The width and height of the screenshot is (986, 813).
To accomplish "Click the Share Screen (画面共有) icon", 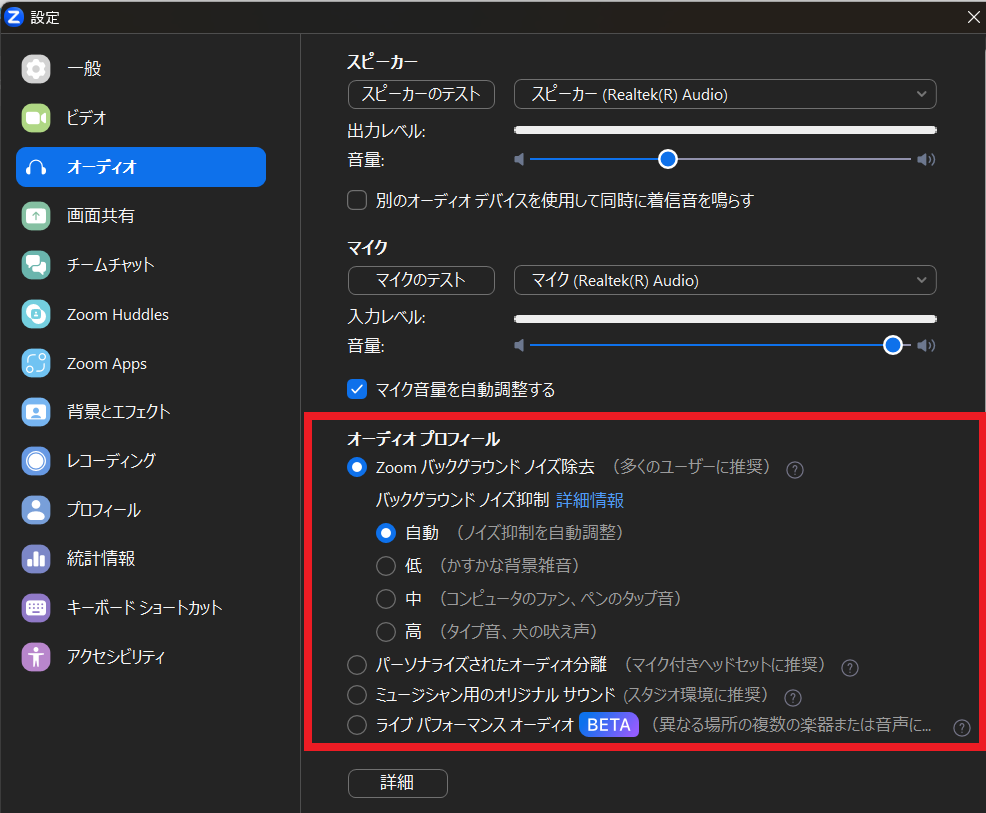I will [36, 216].
